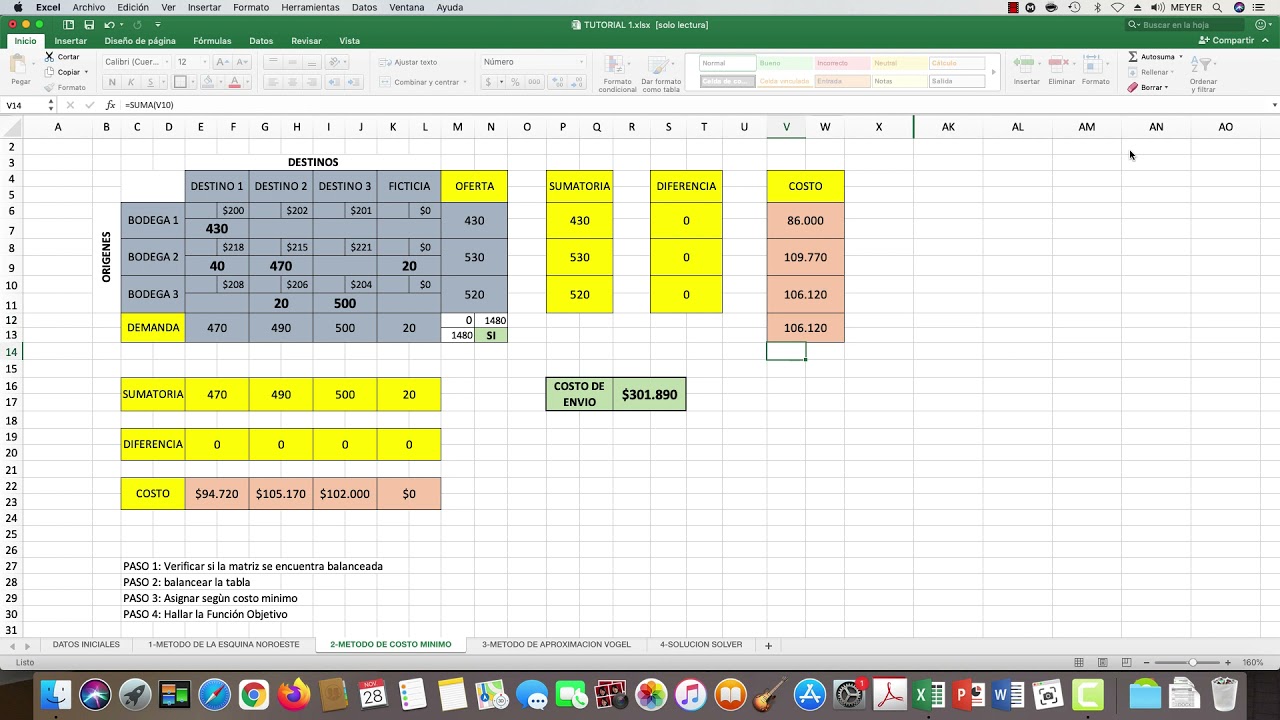Click the Autosuma sigma icon

pyautogui.click(x=1133, y=57)
